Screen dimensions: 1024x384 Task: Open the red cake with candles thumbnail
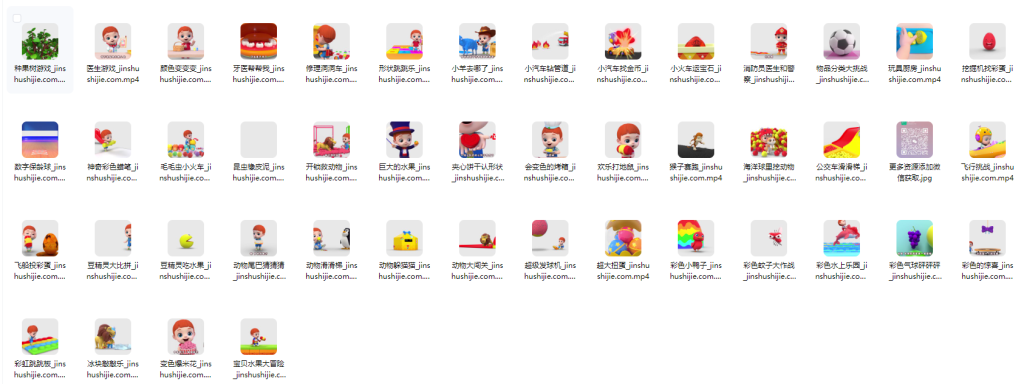(x=259, y=42)
